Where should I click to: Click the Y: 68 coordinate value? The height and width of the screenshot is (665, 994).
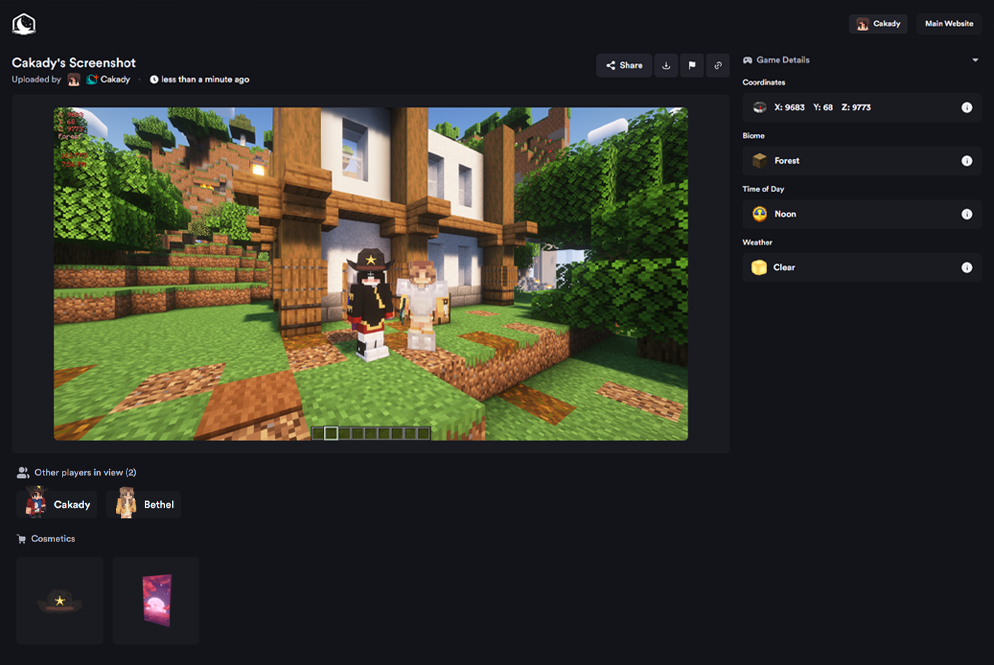[823, 107]
